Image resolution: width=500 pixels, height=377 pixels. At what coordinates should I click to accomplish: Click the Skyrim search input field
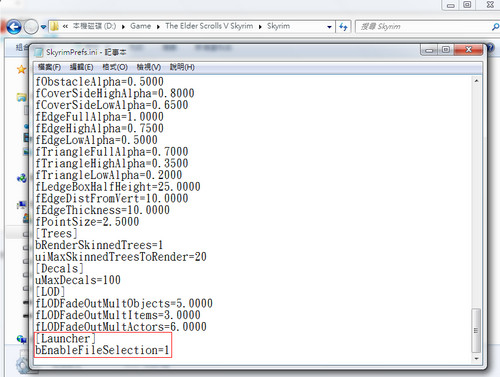[x=423, y=27]
